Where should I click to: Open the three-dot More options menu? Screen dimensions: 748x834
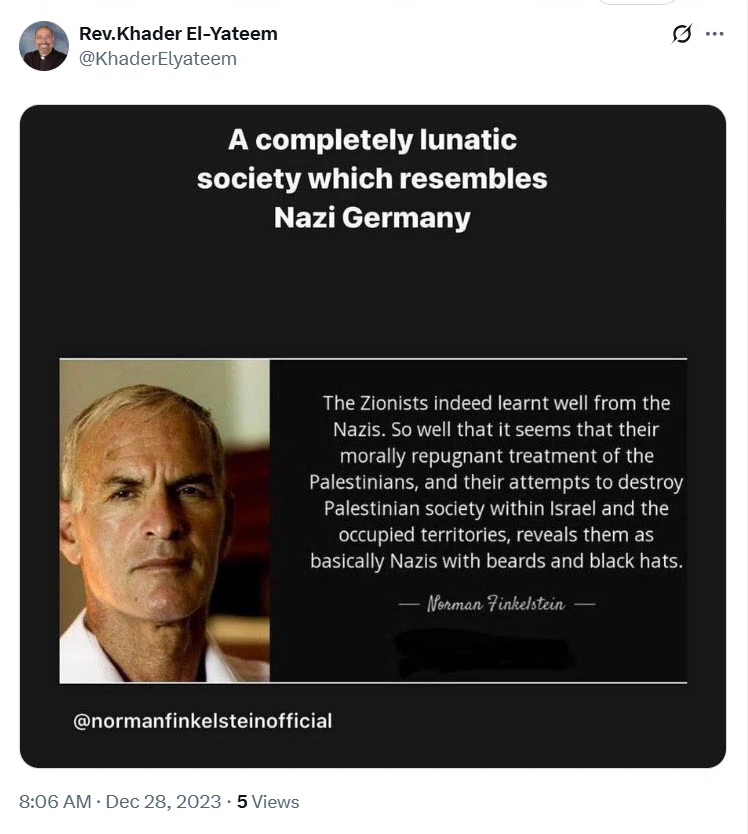tap(714, 34)
